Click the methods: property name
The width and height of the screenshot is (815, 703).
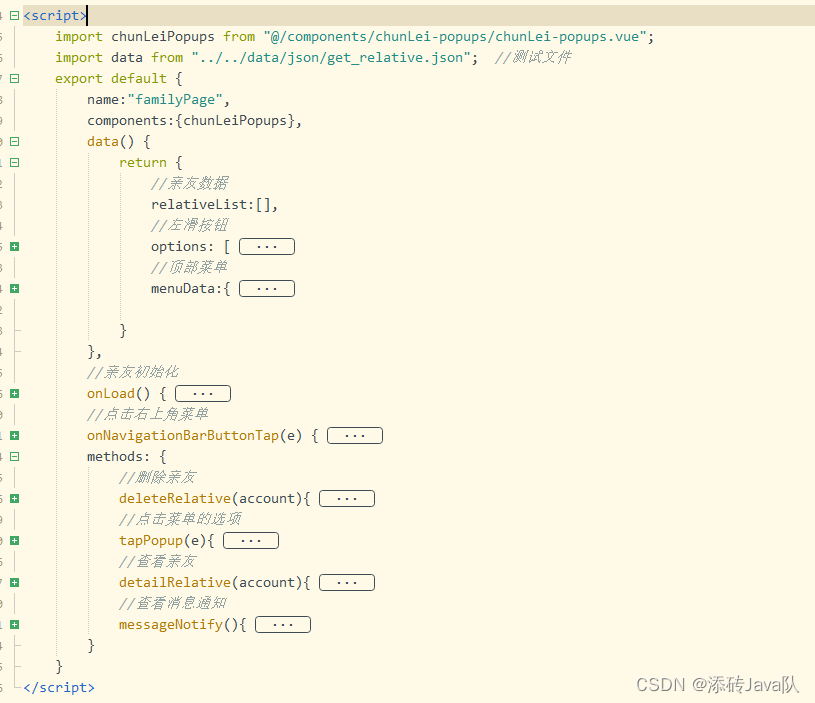coord(119,456)
